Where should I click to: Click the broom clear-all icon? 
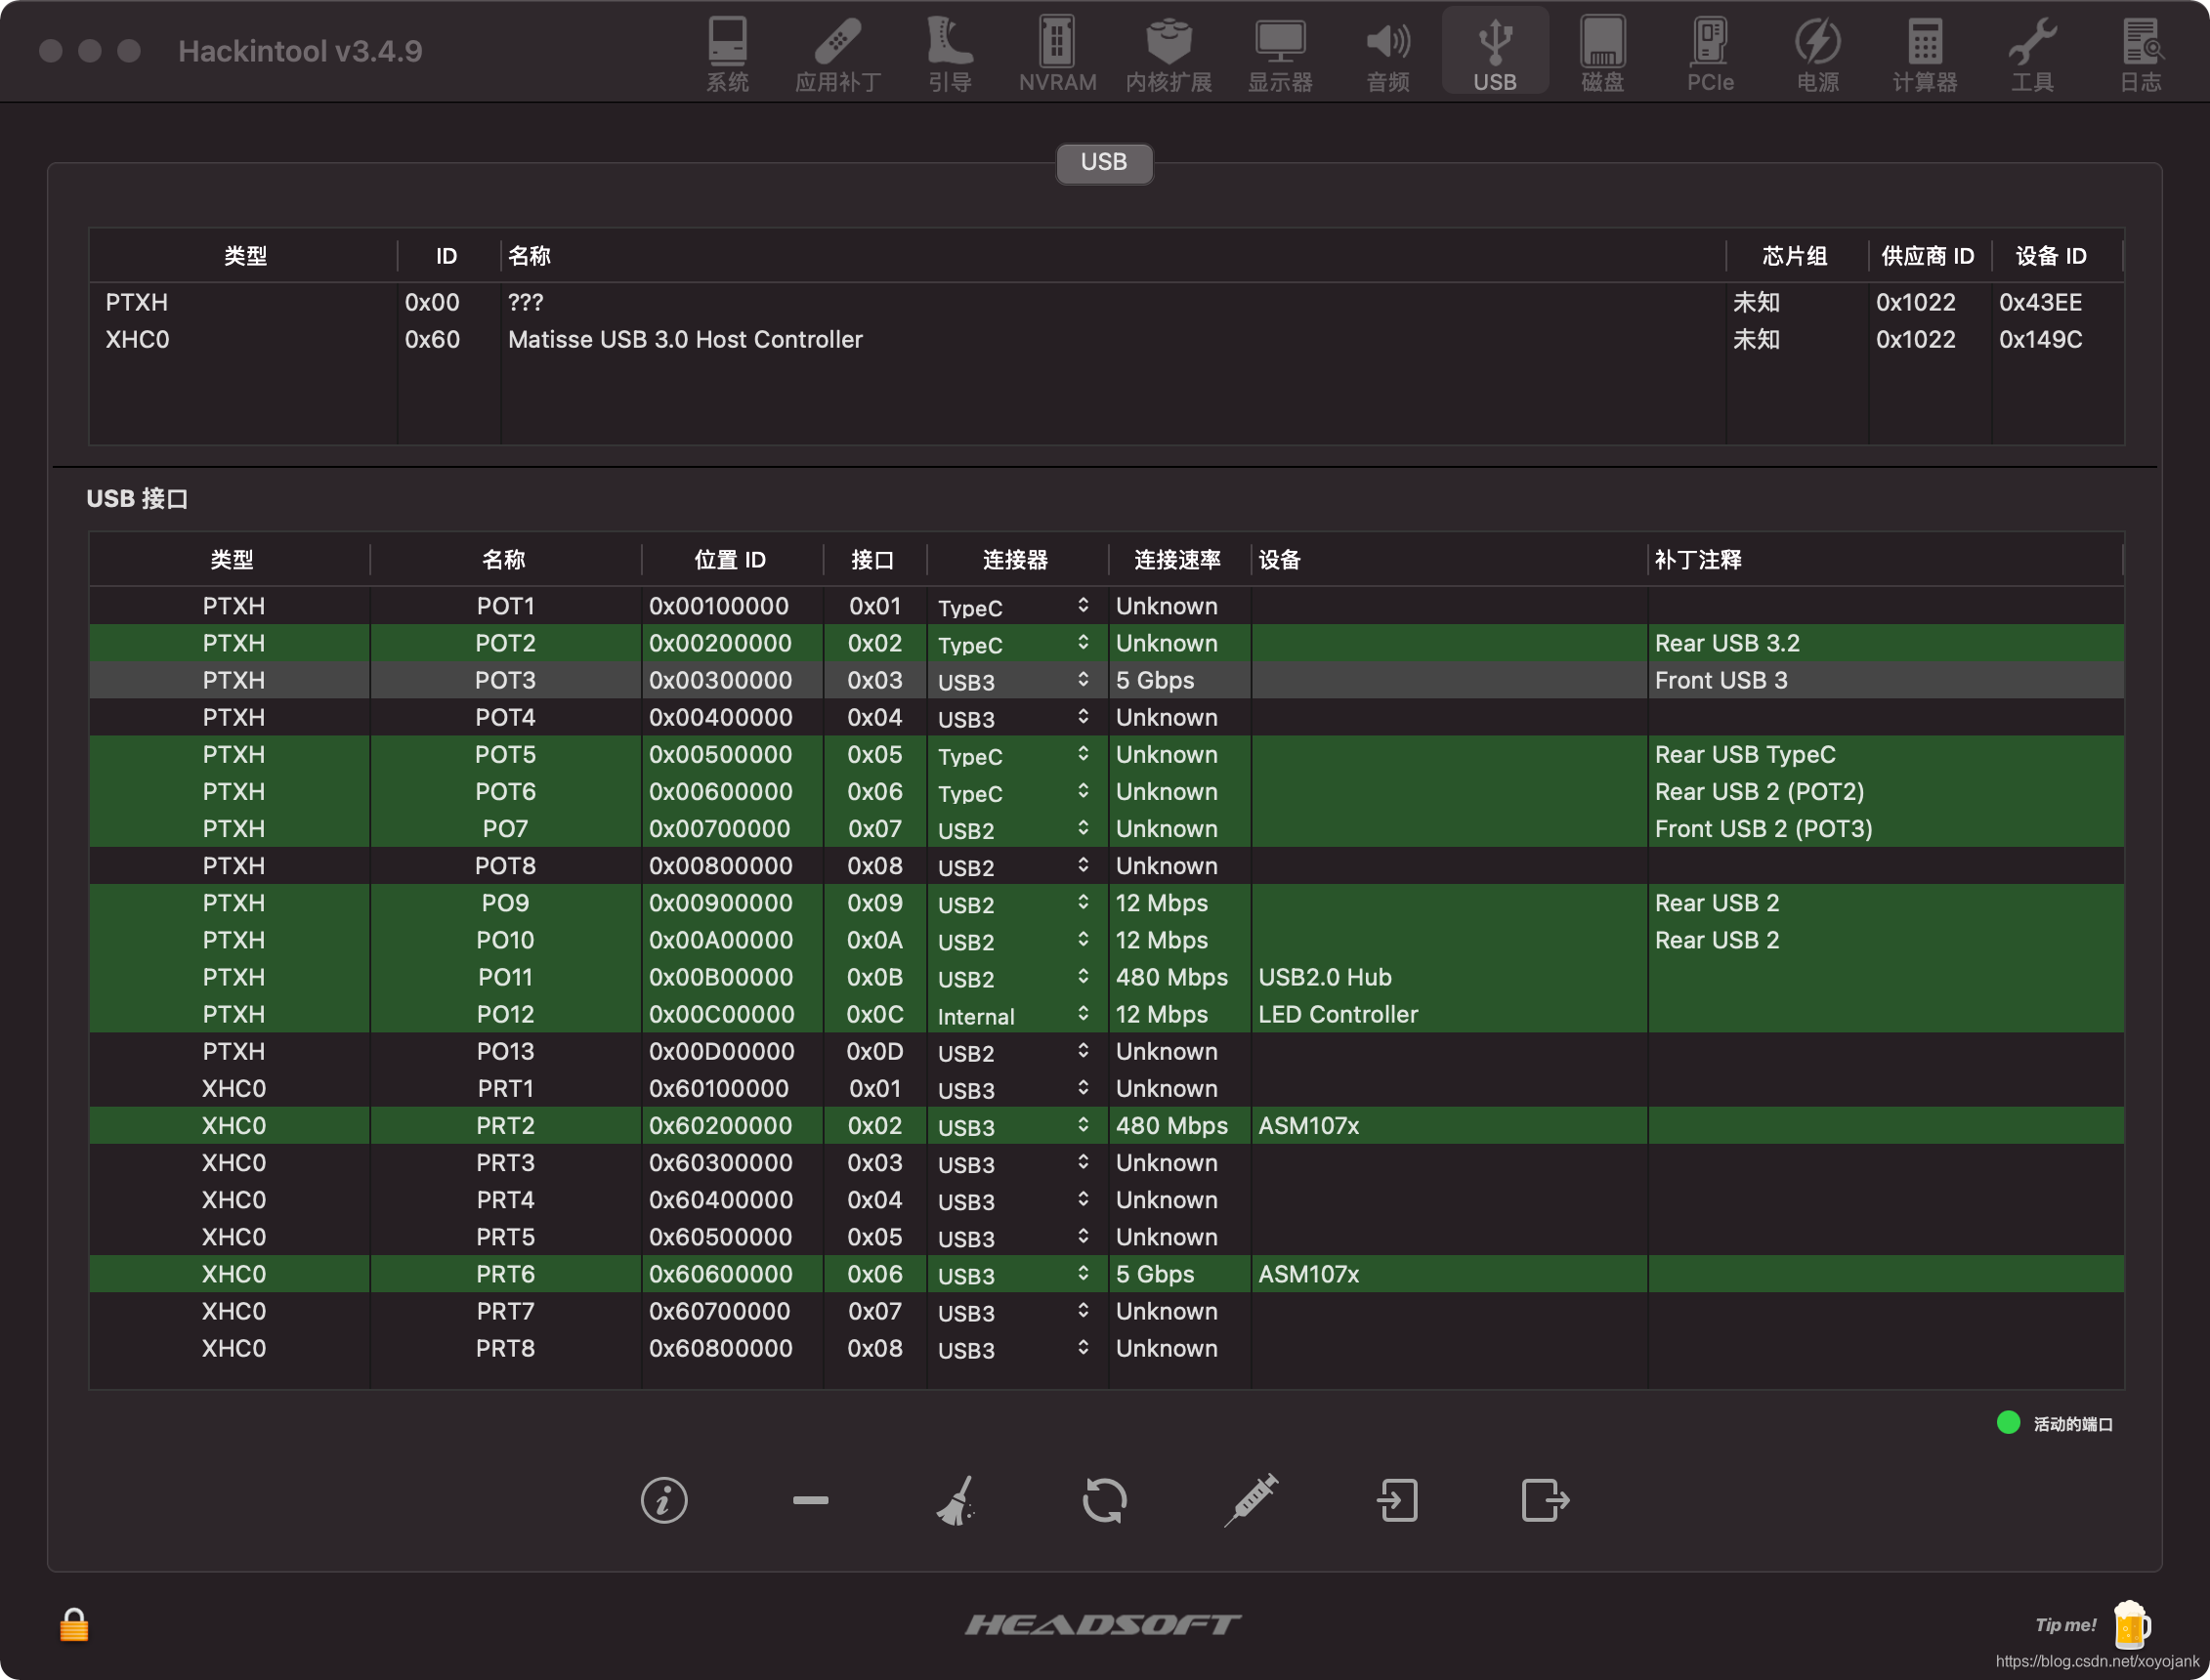(x=957, y=1500)
